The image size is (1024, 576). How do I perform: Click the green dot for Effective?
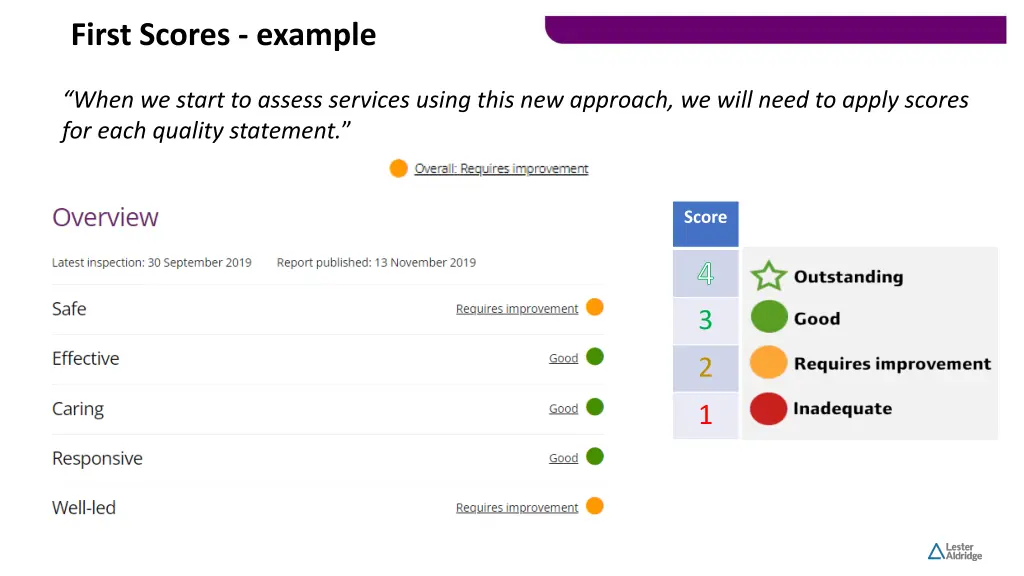595,357
